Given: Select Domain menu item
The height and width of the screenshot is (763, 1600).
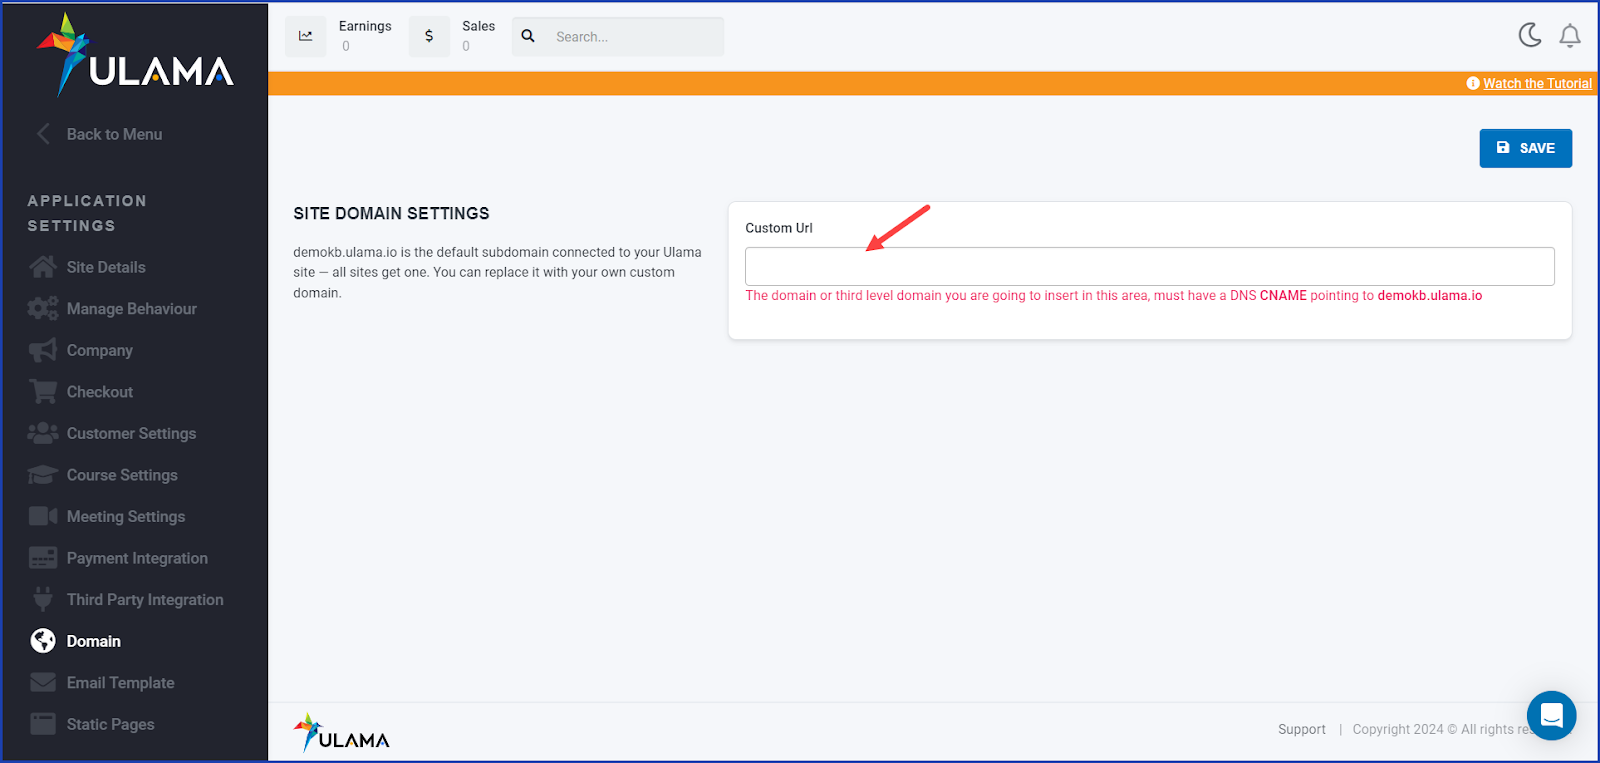Looking at the screenshot, I should (94, 641).
